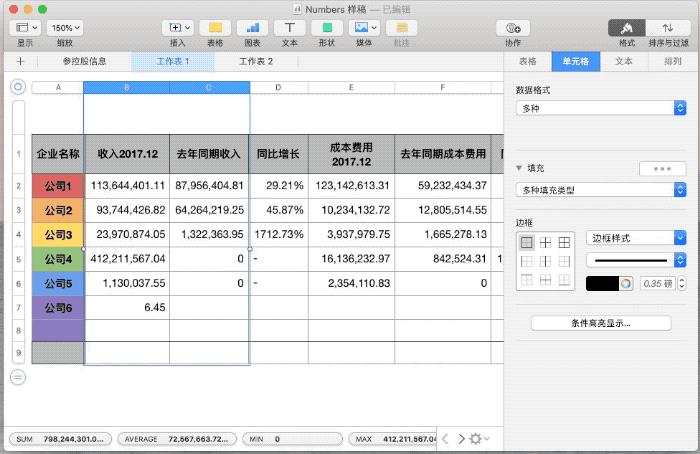This screenshot has height=454, width=700.
Task: Switch to the 参控股信息 sheet tab
Action: (84, 61)
